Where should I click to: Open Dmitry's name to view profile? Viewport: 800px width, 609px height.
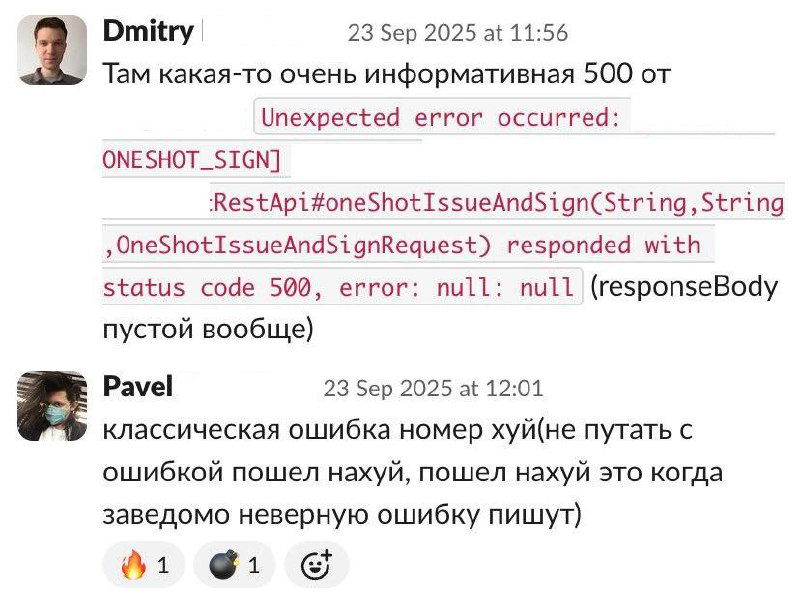[x=148, y=31]
